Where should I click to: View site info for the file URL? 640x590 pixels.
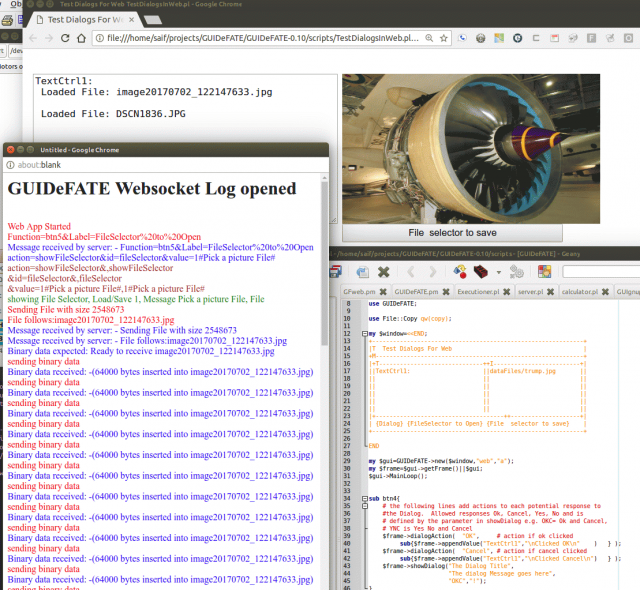coord(99,38)
